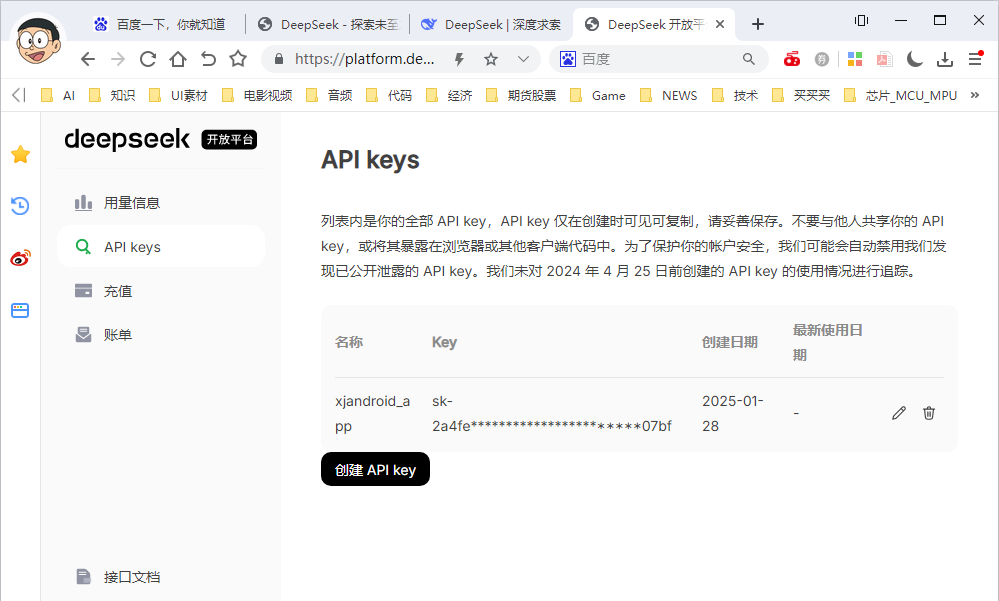999x601 pixels.
Task: Open the Baidu paw search engine selector
Action: (x=568, y=59)
